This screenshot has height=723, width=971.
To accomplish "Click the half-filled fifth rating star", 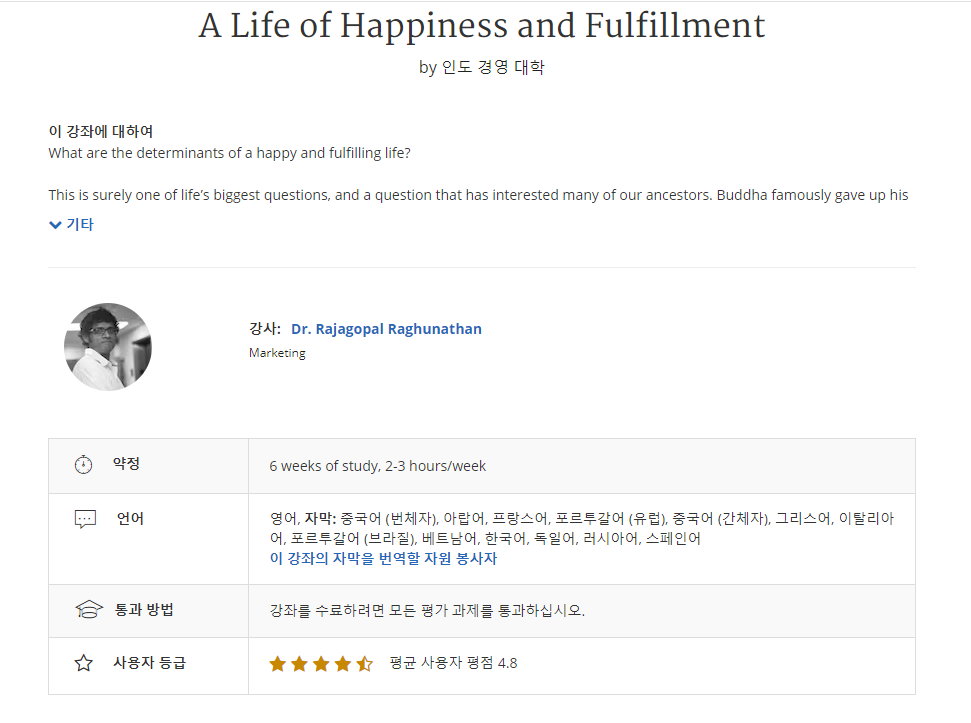I will click(x=365, y=664).
